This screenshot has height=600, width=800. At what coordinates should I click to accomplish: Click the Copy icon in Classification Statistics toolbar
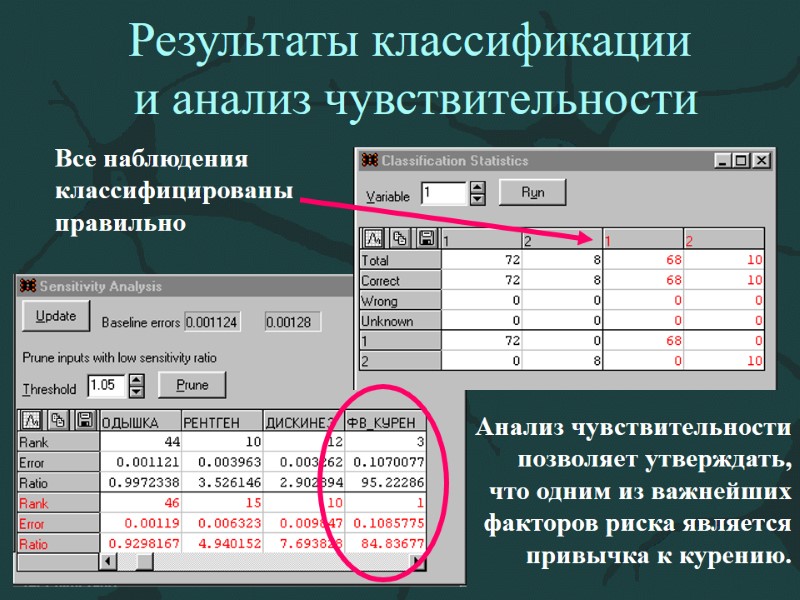[x=401, y=237]
